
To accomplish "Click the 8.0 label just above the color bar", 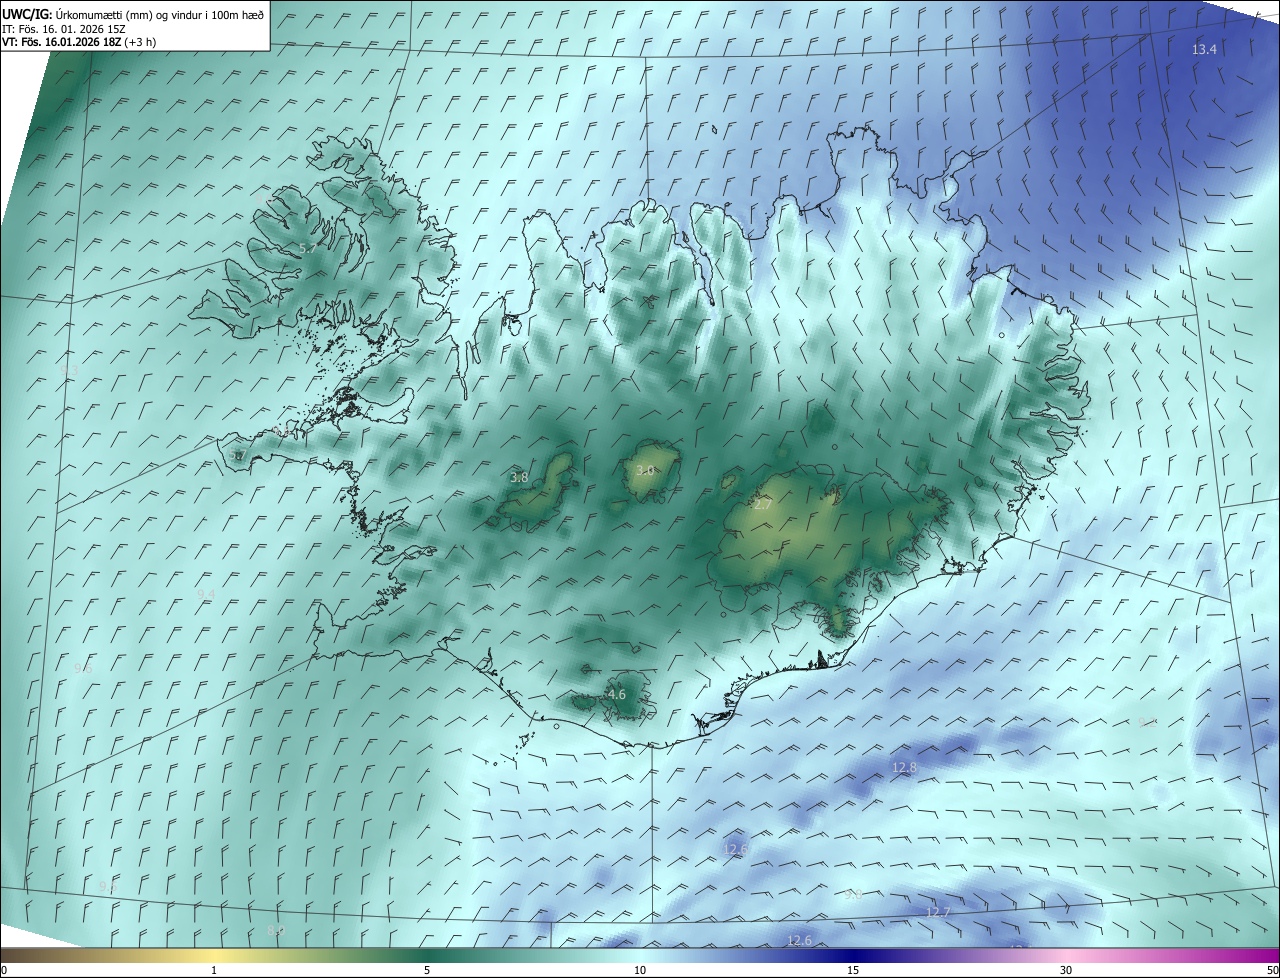I will point(277,932).
